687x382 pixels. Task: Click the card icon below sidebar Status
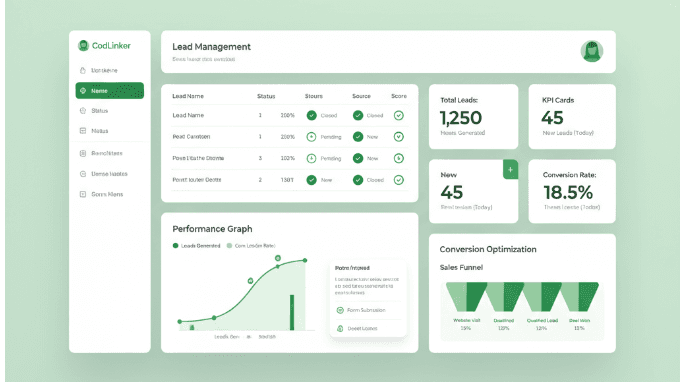pos(83,131)
